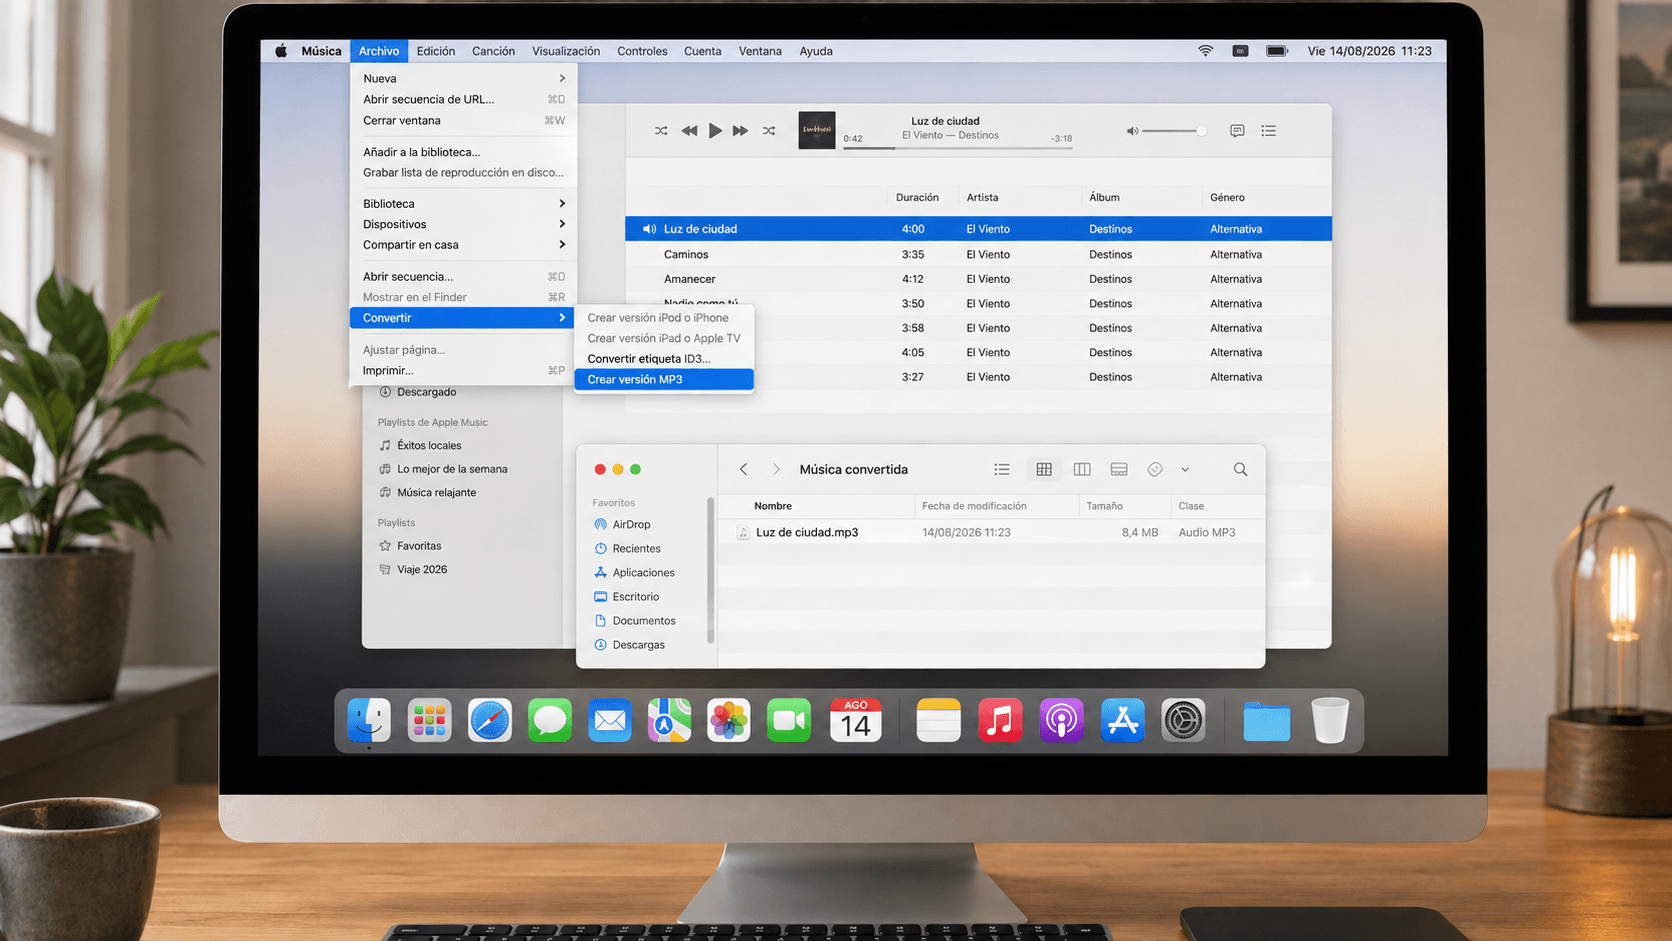The height and width of the screenshot is (941, 1672).
Task: Open the Finder toolbar dropdown chevron
Action: coord(1185,469)
